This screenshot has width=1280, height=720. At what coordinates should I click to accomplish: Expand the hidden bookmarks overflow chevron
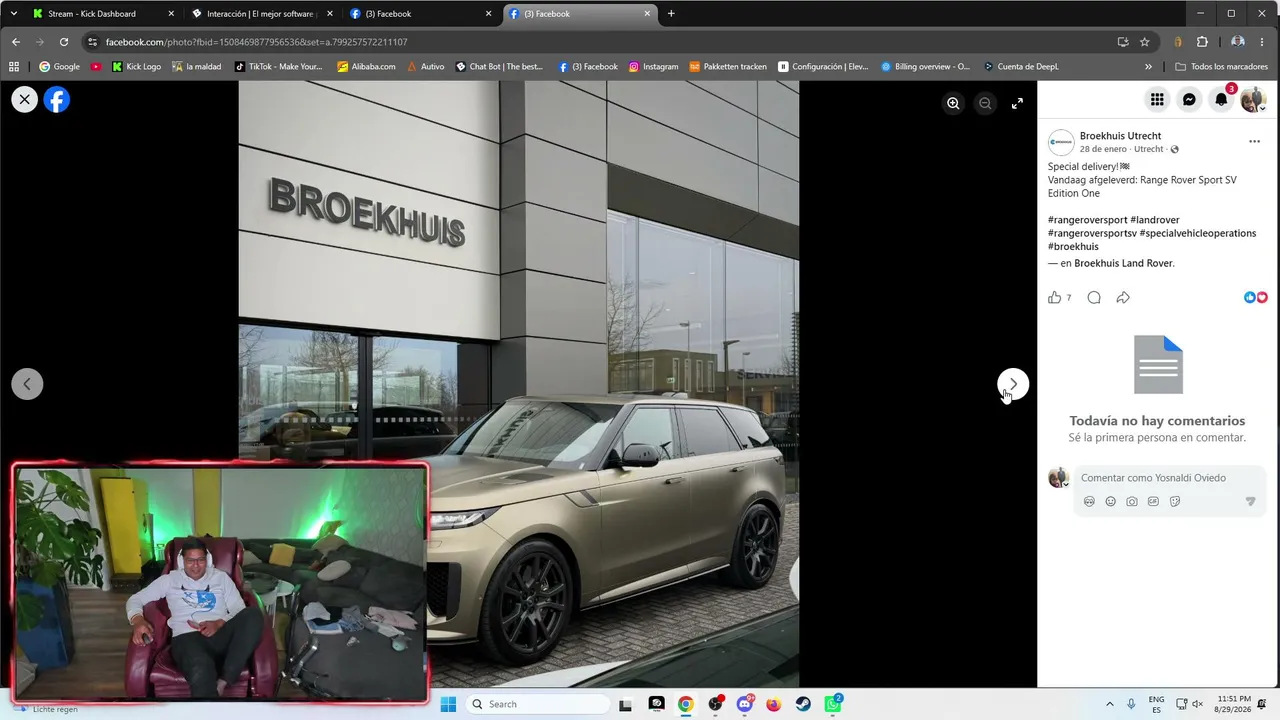pos(1148,67)
